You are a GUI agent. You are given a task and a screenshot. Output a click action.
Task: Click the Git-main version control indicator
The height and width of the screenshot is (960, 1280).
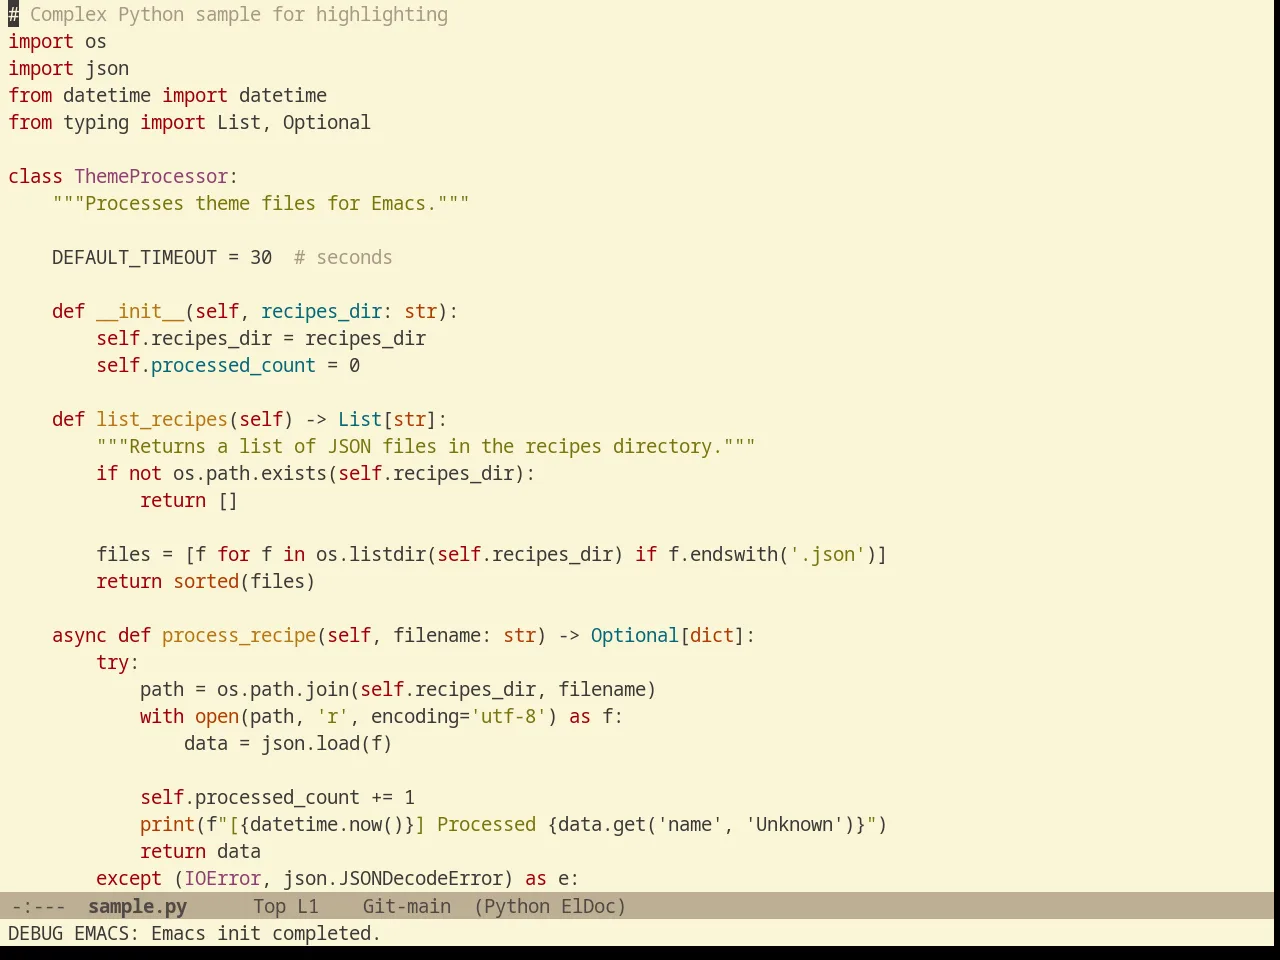pos(406,906)
